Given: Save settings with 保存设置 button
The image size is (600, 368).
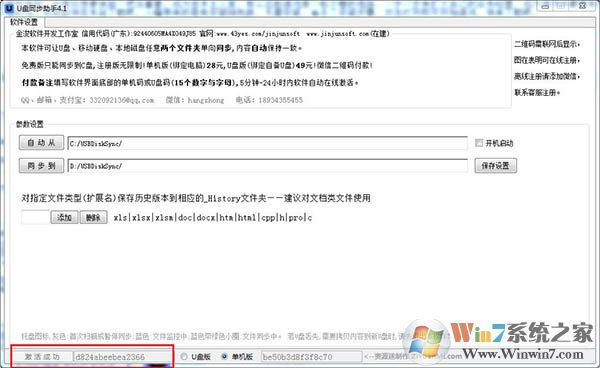Looking at the screenshot, I should coord(496,166).
